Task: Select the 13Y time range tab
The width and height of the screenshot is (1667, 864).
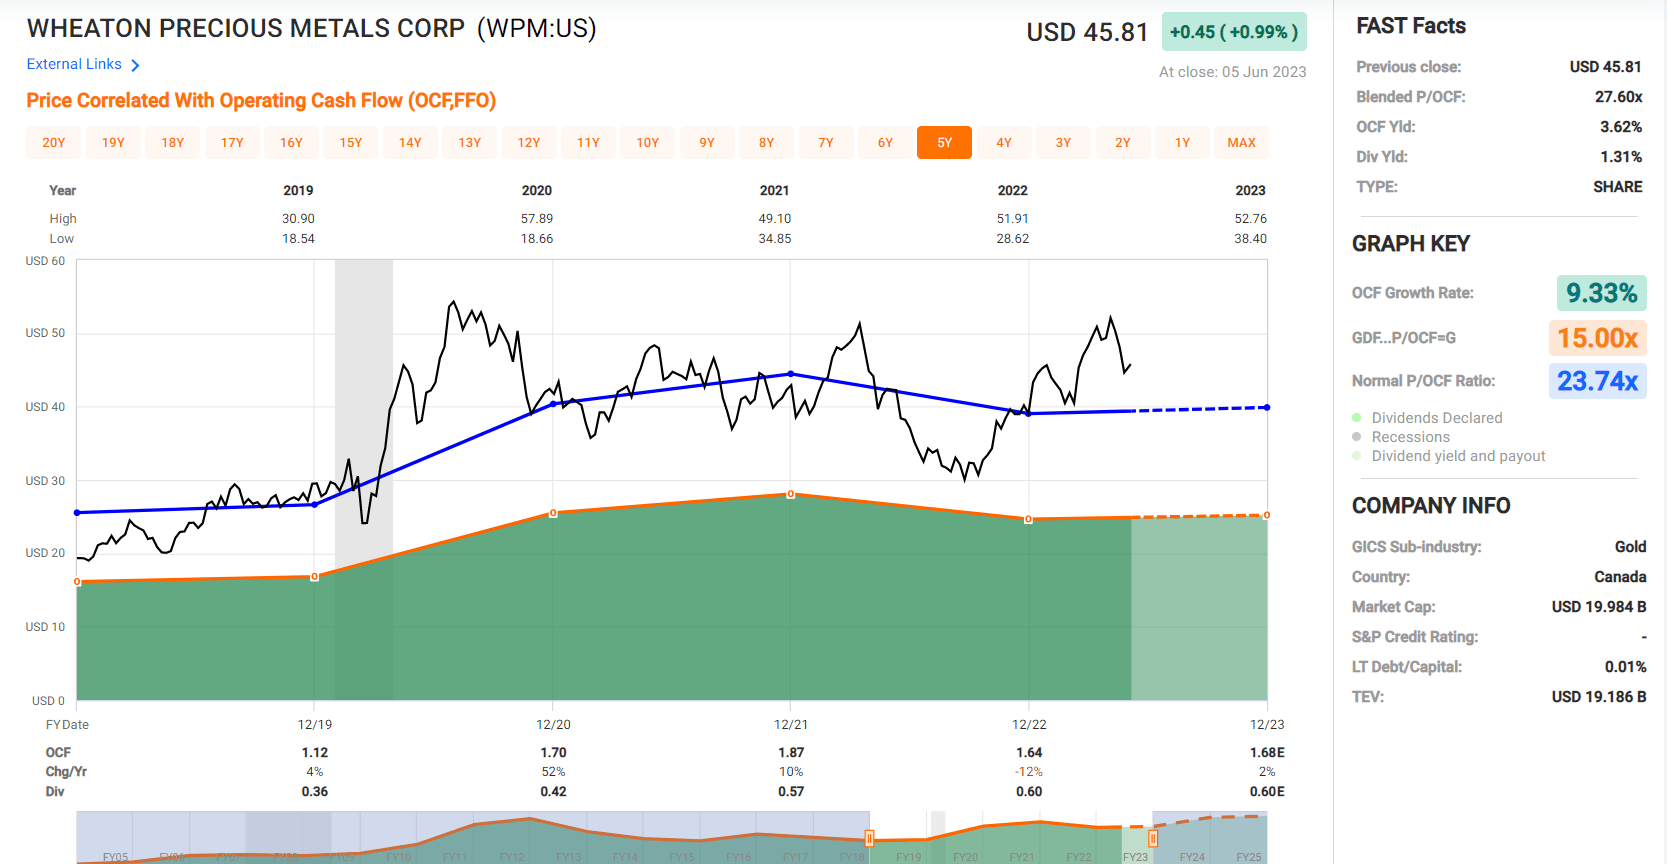Action: pyautogui.click(x=470, y=143)
